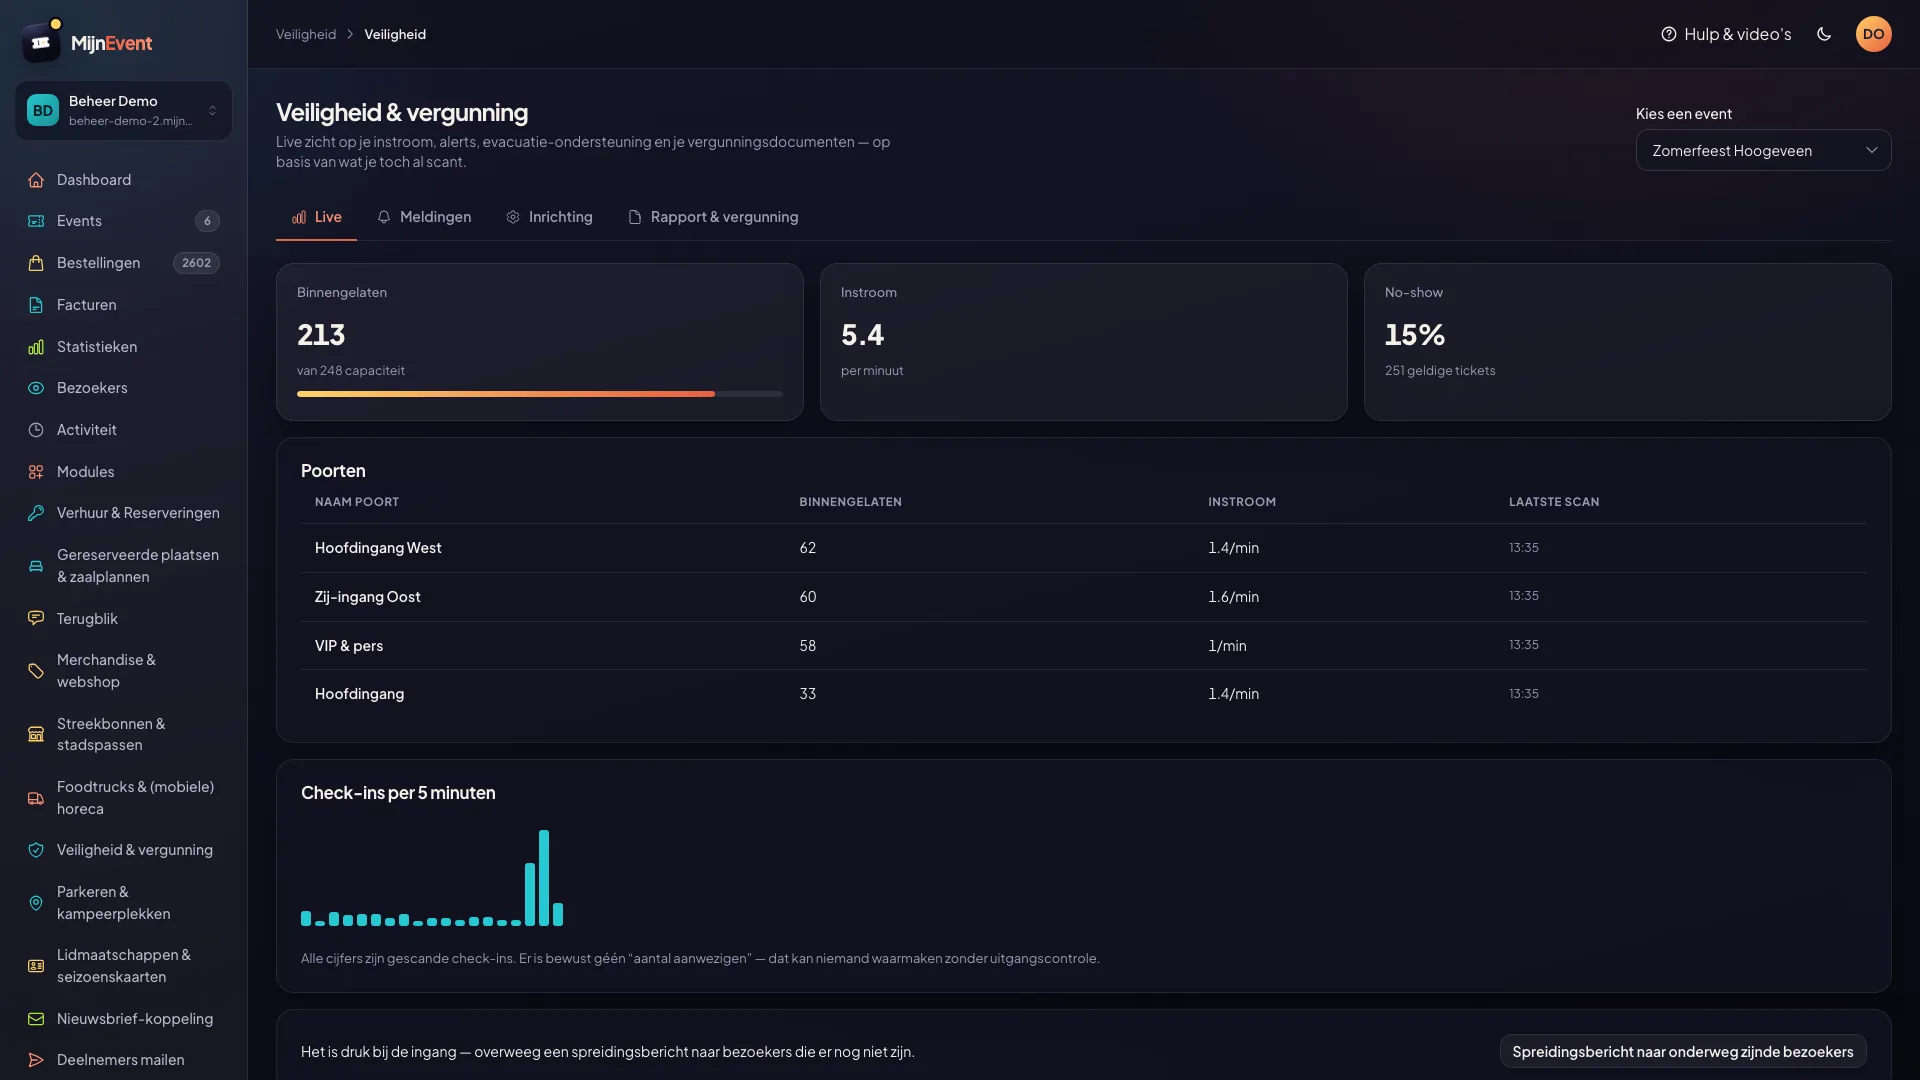This screenshot has height=1080, width=1920.
Task: Expand the Beheer Demo organization switcher
Action: pos(123,110)
